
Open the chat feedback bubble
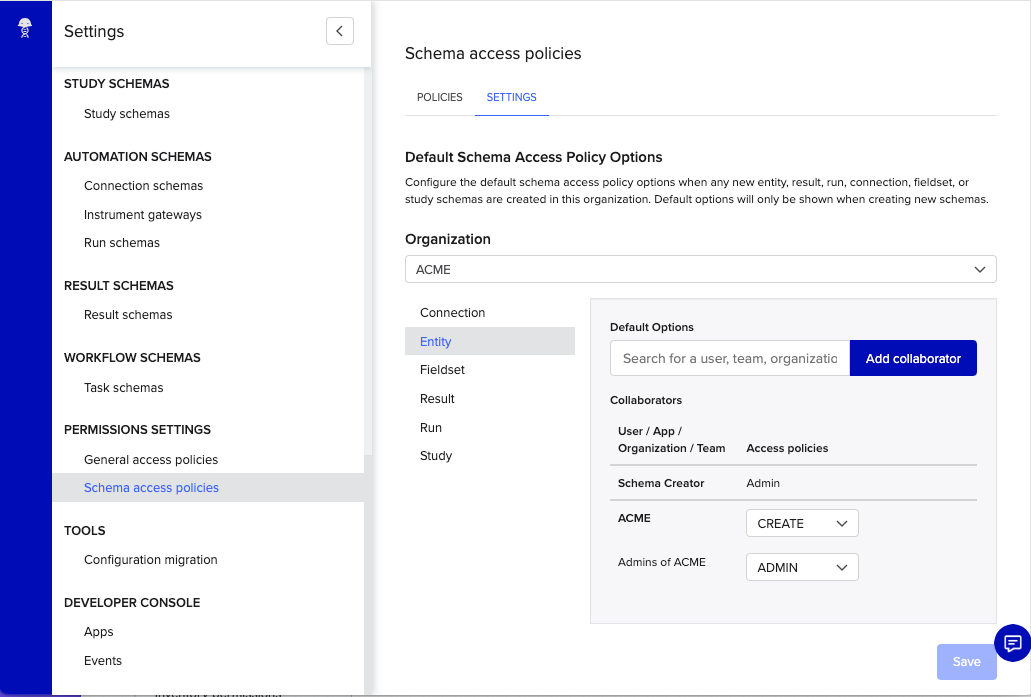(1013, 643)
